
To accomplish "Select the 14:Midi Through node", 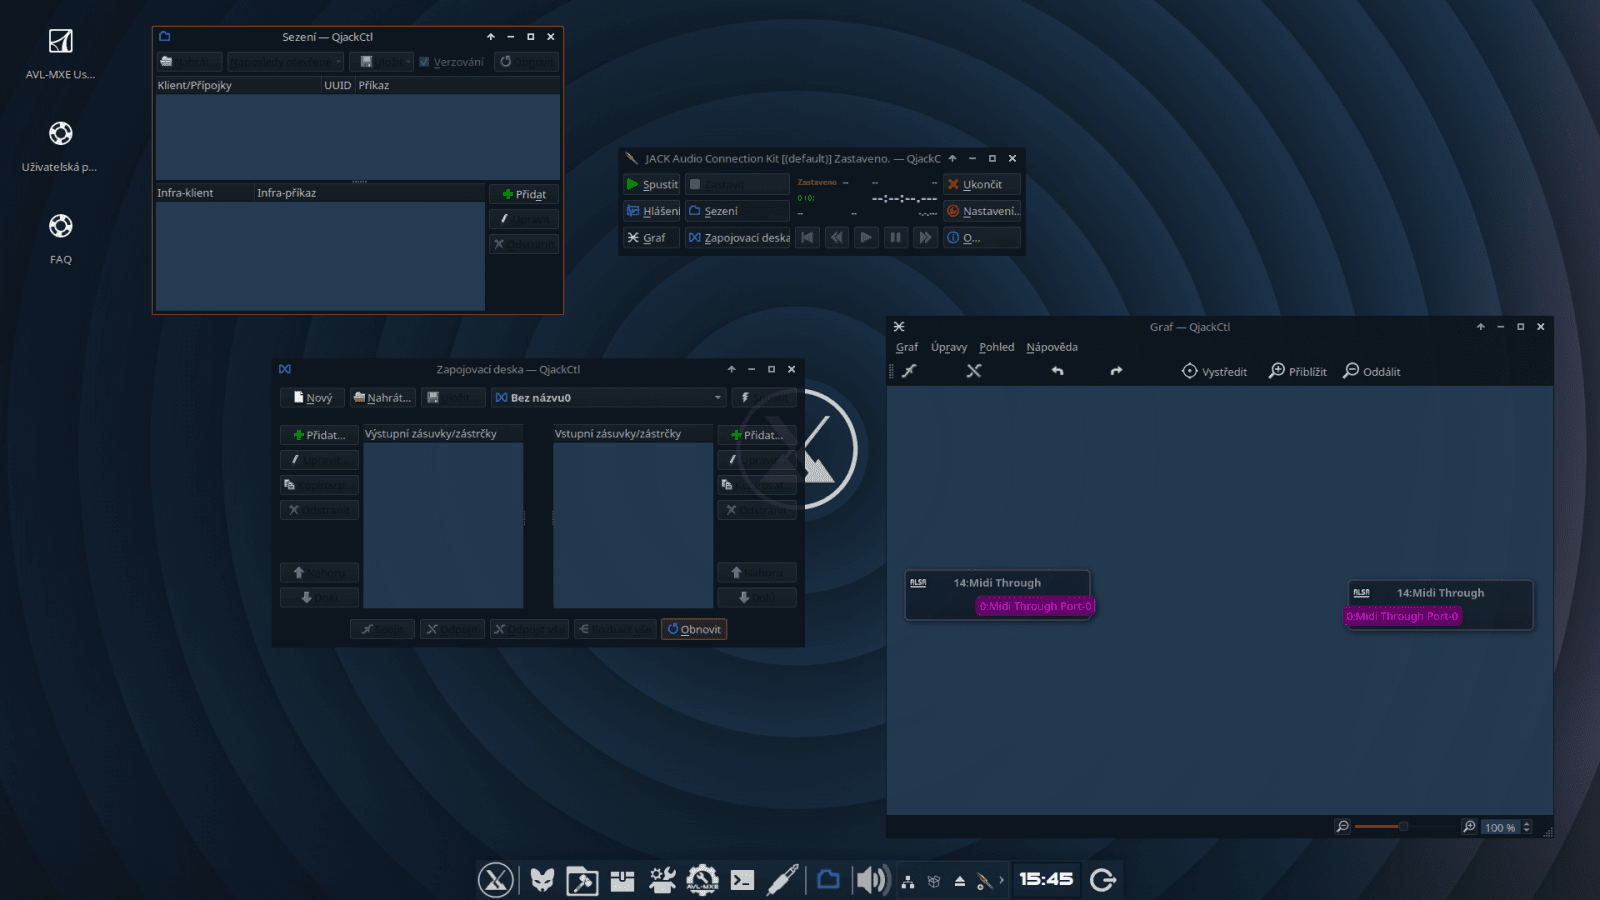I will 997,583.
